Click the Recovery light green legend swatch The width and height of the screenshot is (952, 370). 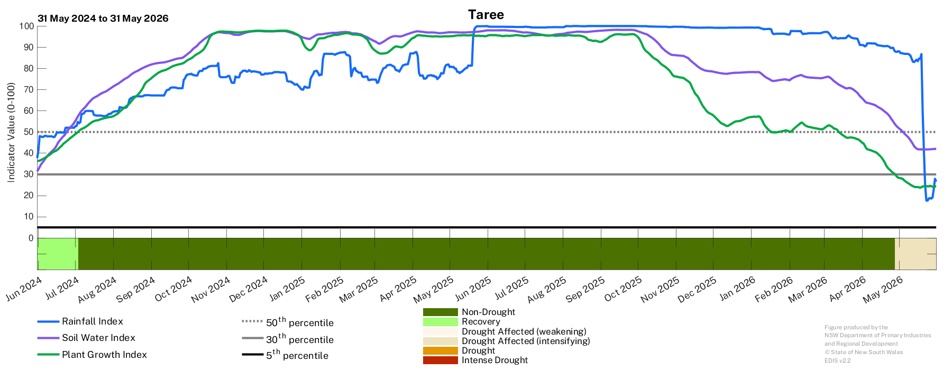440,321
